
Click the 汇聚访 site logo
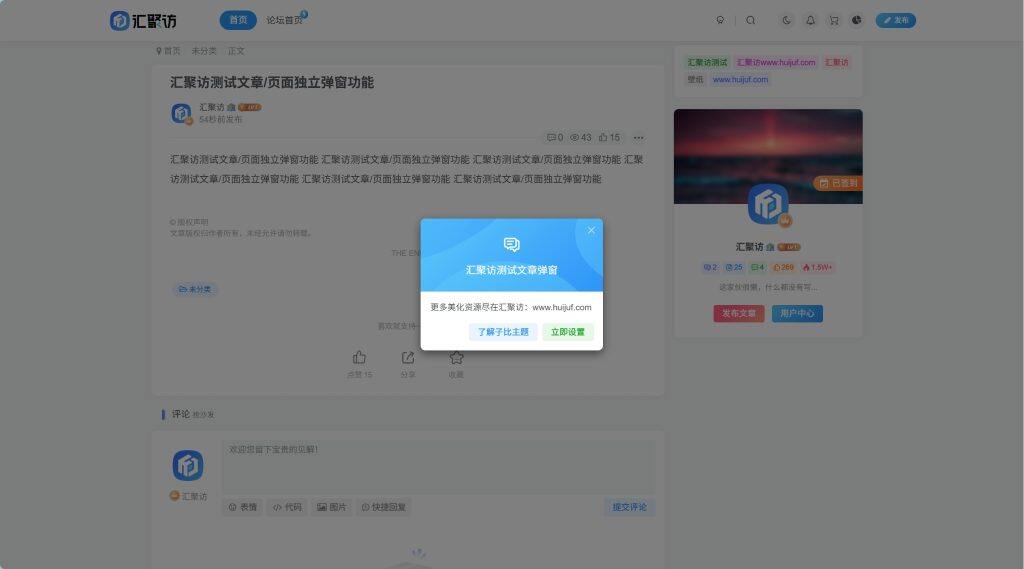pos(143,20)
